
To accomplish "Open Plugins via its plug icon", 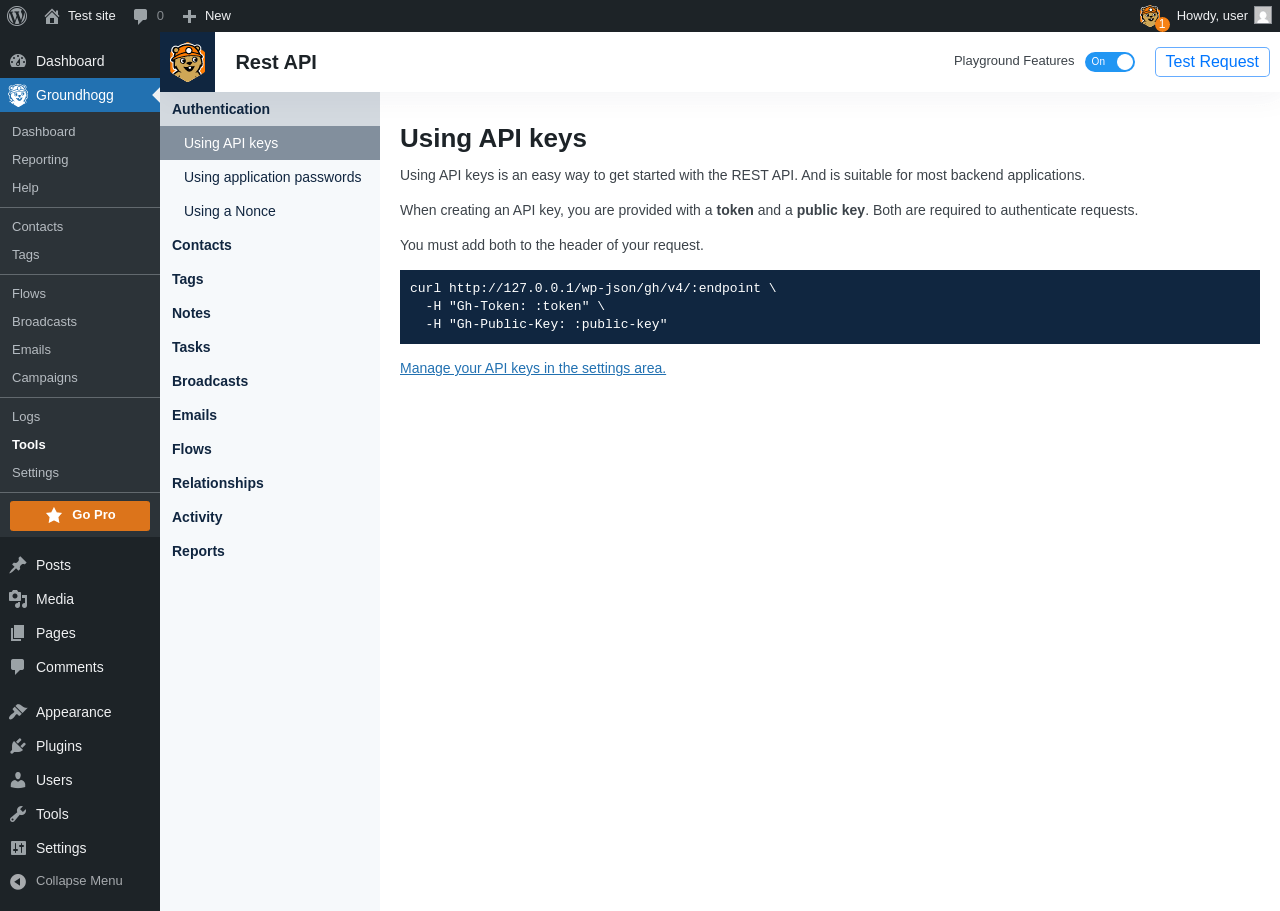I will coord(18,746).
